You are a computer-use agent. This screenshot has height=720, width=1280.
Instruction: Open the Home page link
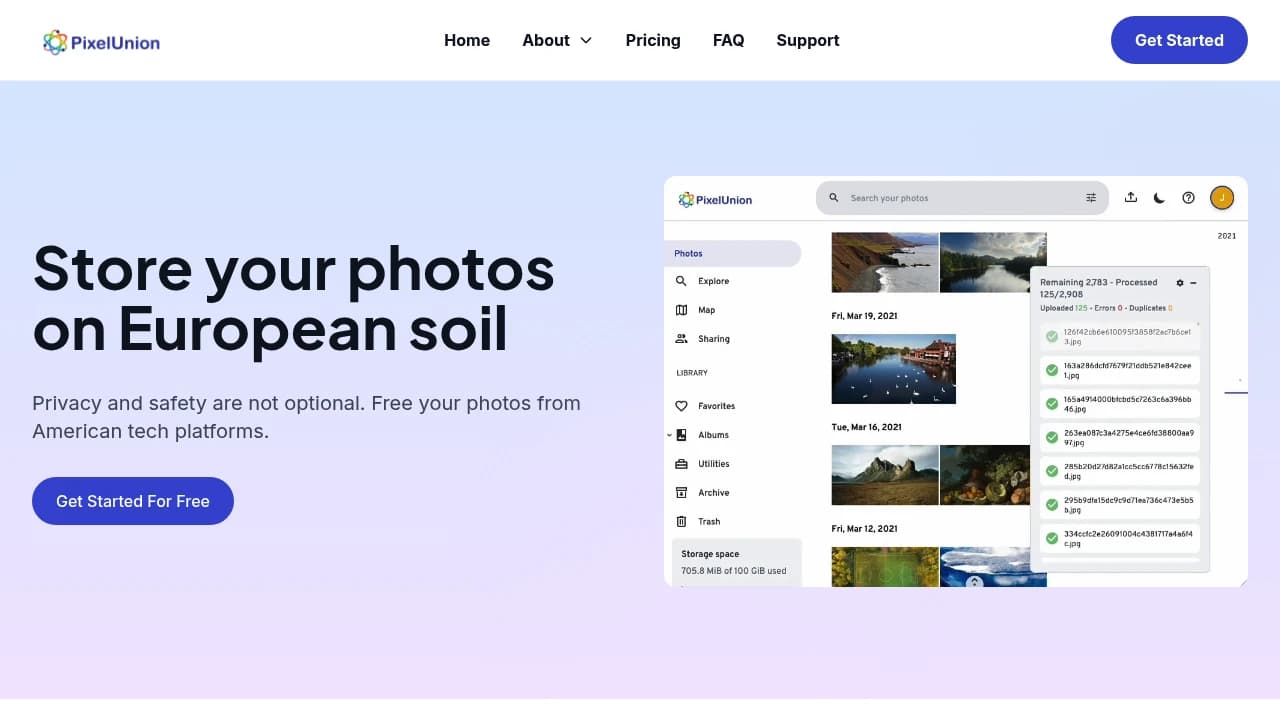pyautogui.click(x=467, y=40)
